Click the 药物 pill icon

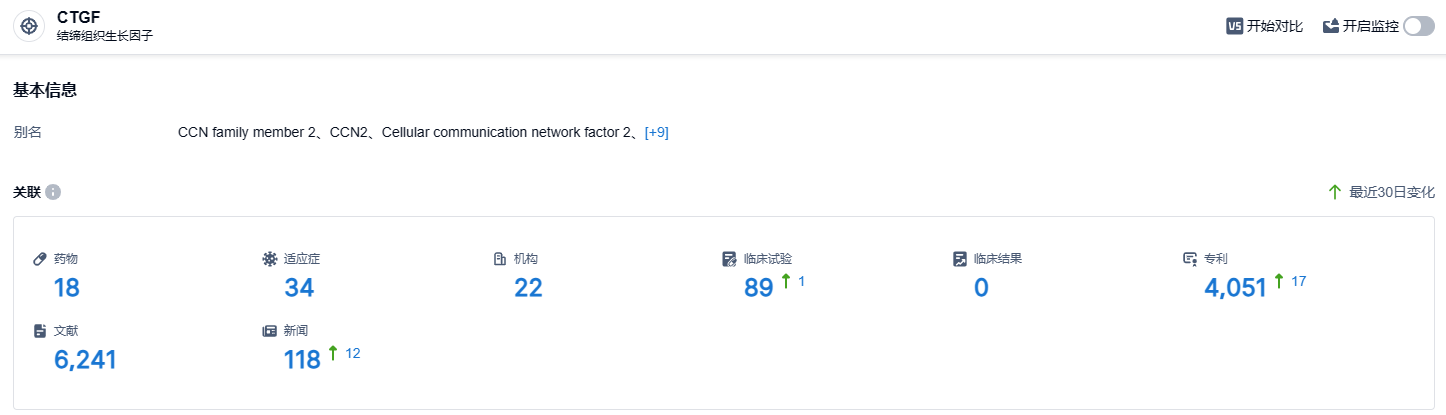click(40, 259)
